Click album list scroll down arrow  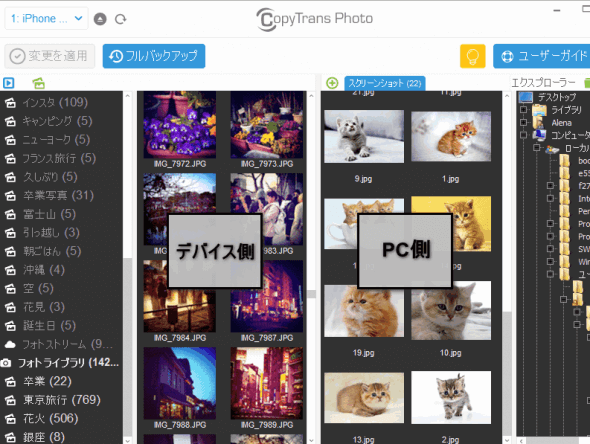128,440
